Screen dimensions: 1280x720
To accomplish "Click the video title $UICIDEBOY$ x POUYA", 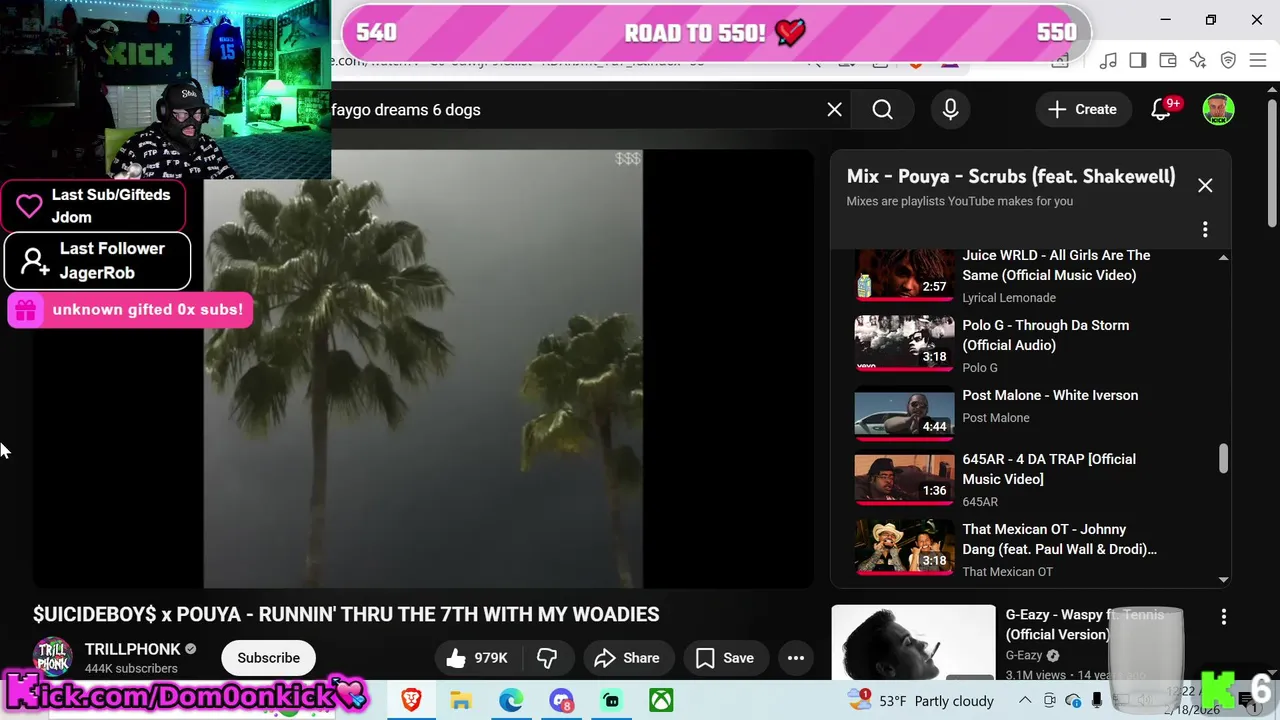I will coord(346,614).
